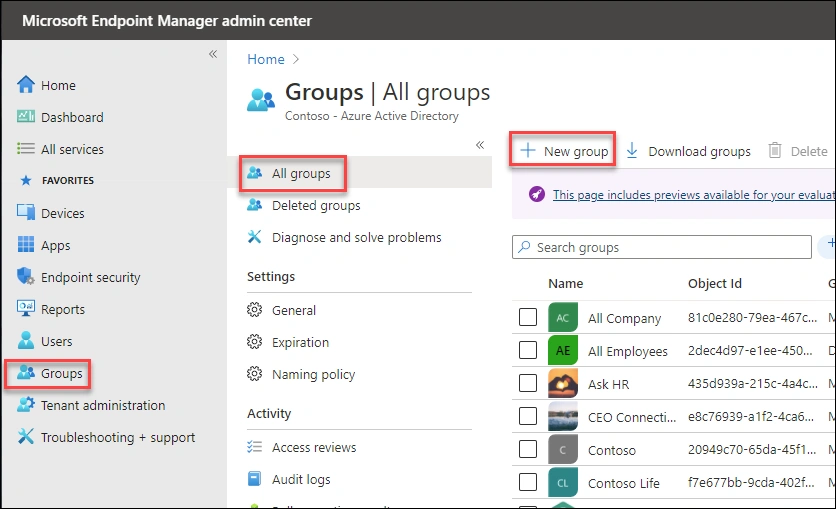Click the Apps grid icon
Image resolution: width=836 pixels, height=509 pixels.
pos(26,244)
